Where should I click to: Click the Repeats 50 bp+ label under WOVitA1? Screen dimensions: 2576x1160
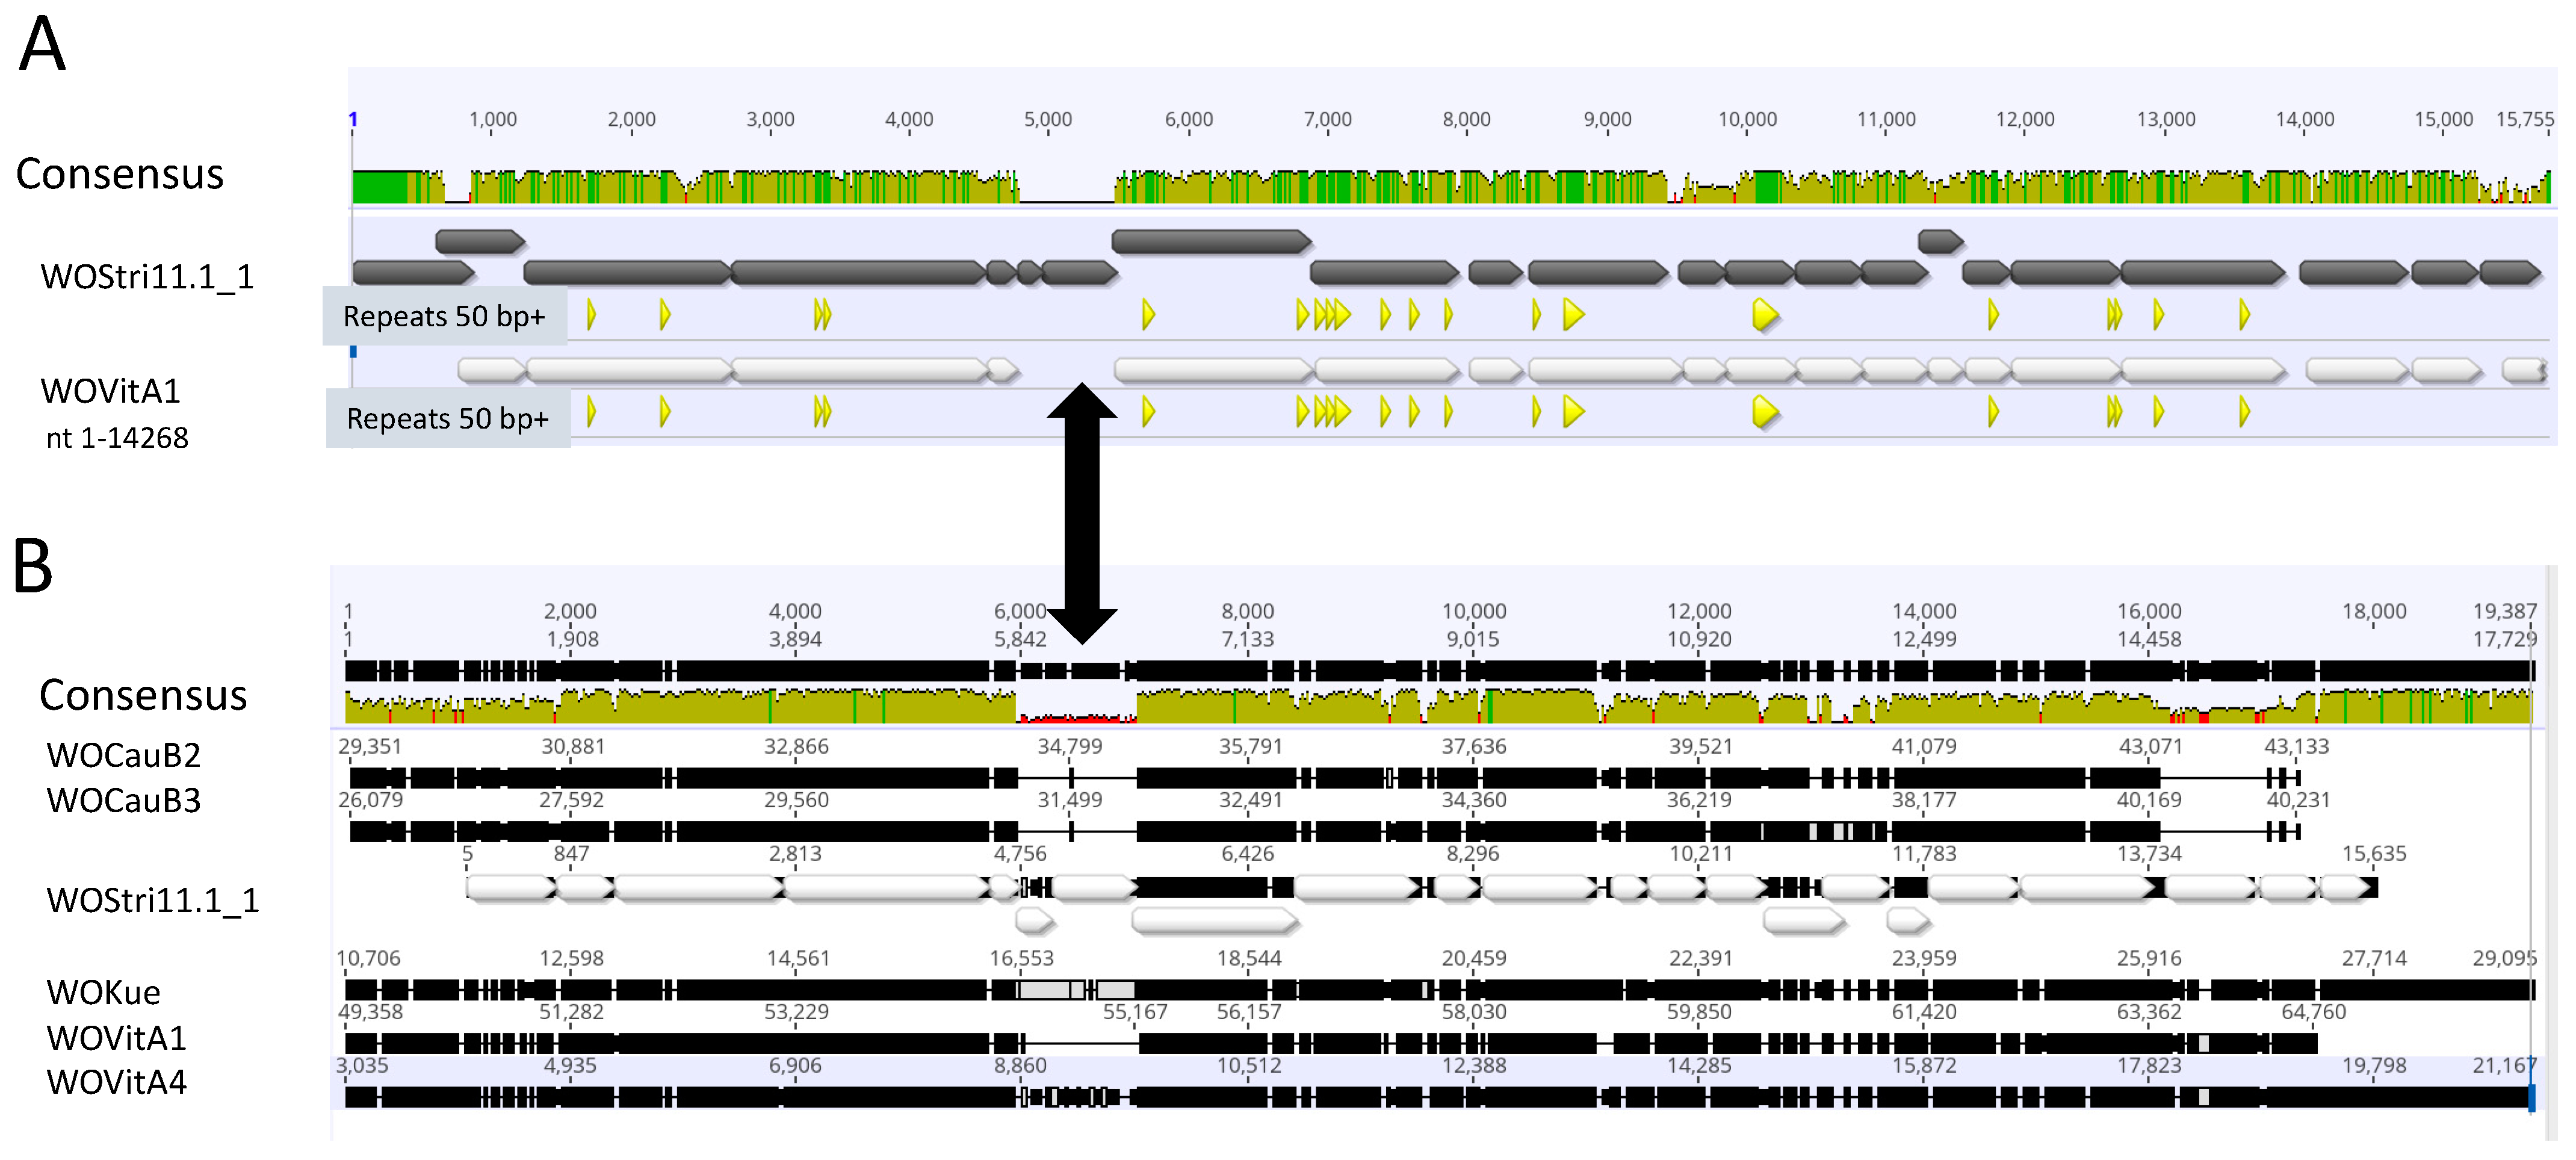[x=448, y=418]
